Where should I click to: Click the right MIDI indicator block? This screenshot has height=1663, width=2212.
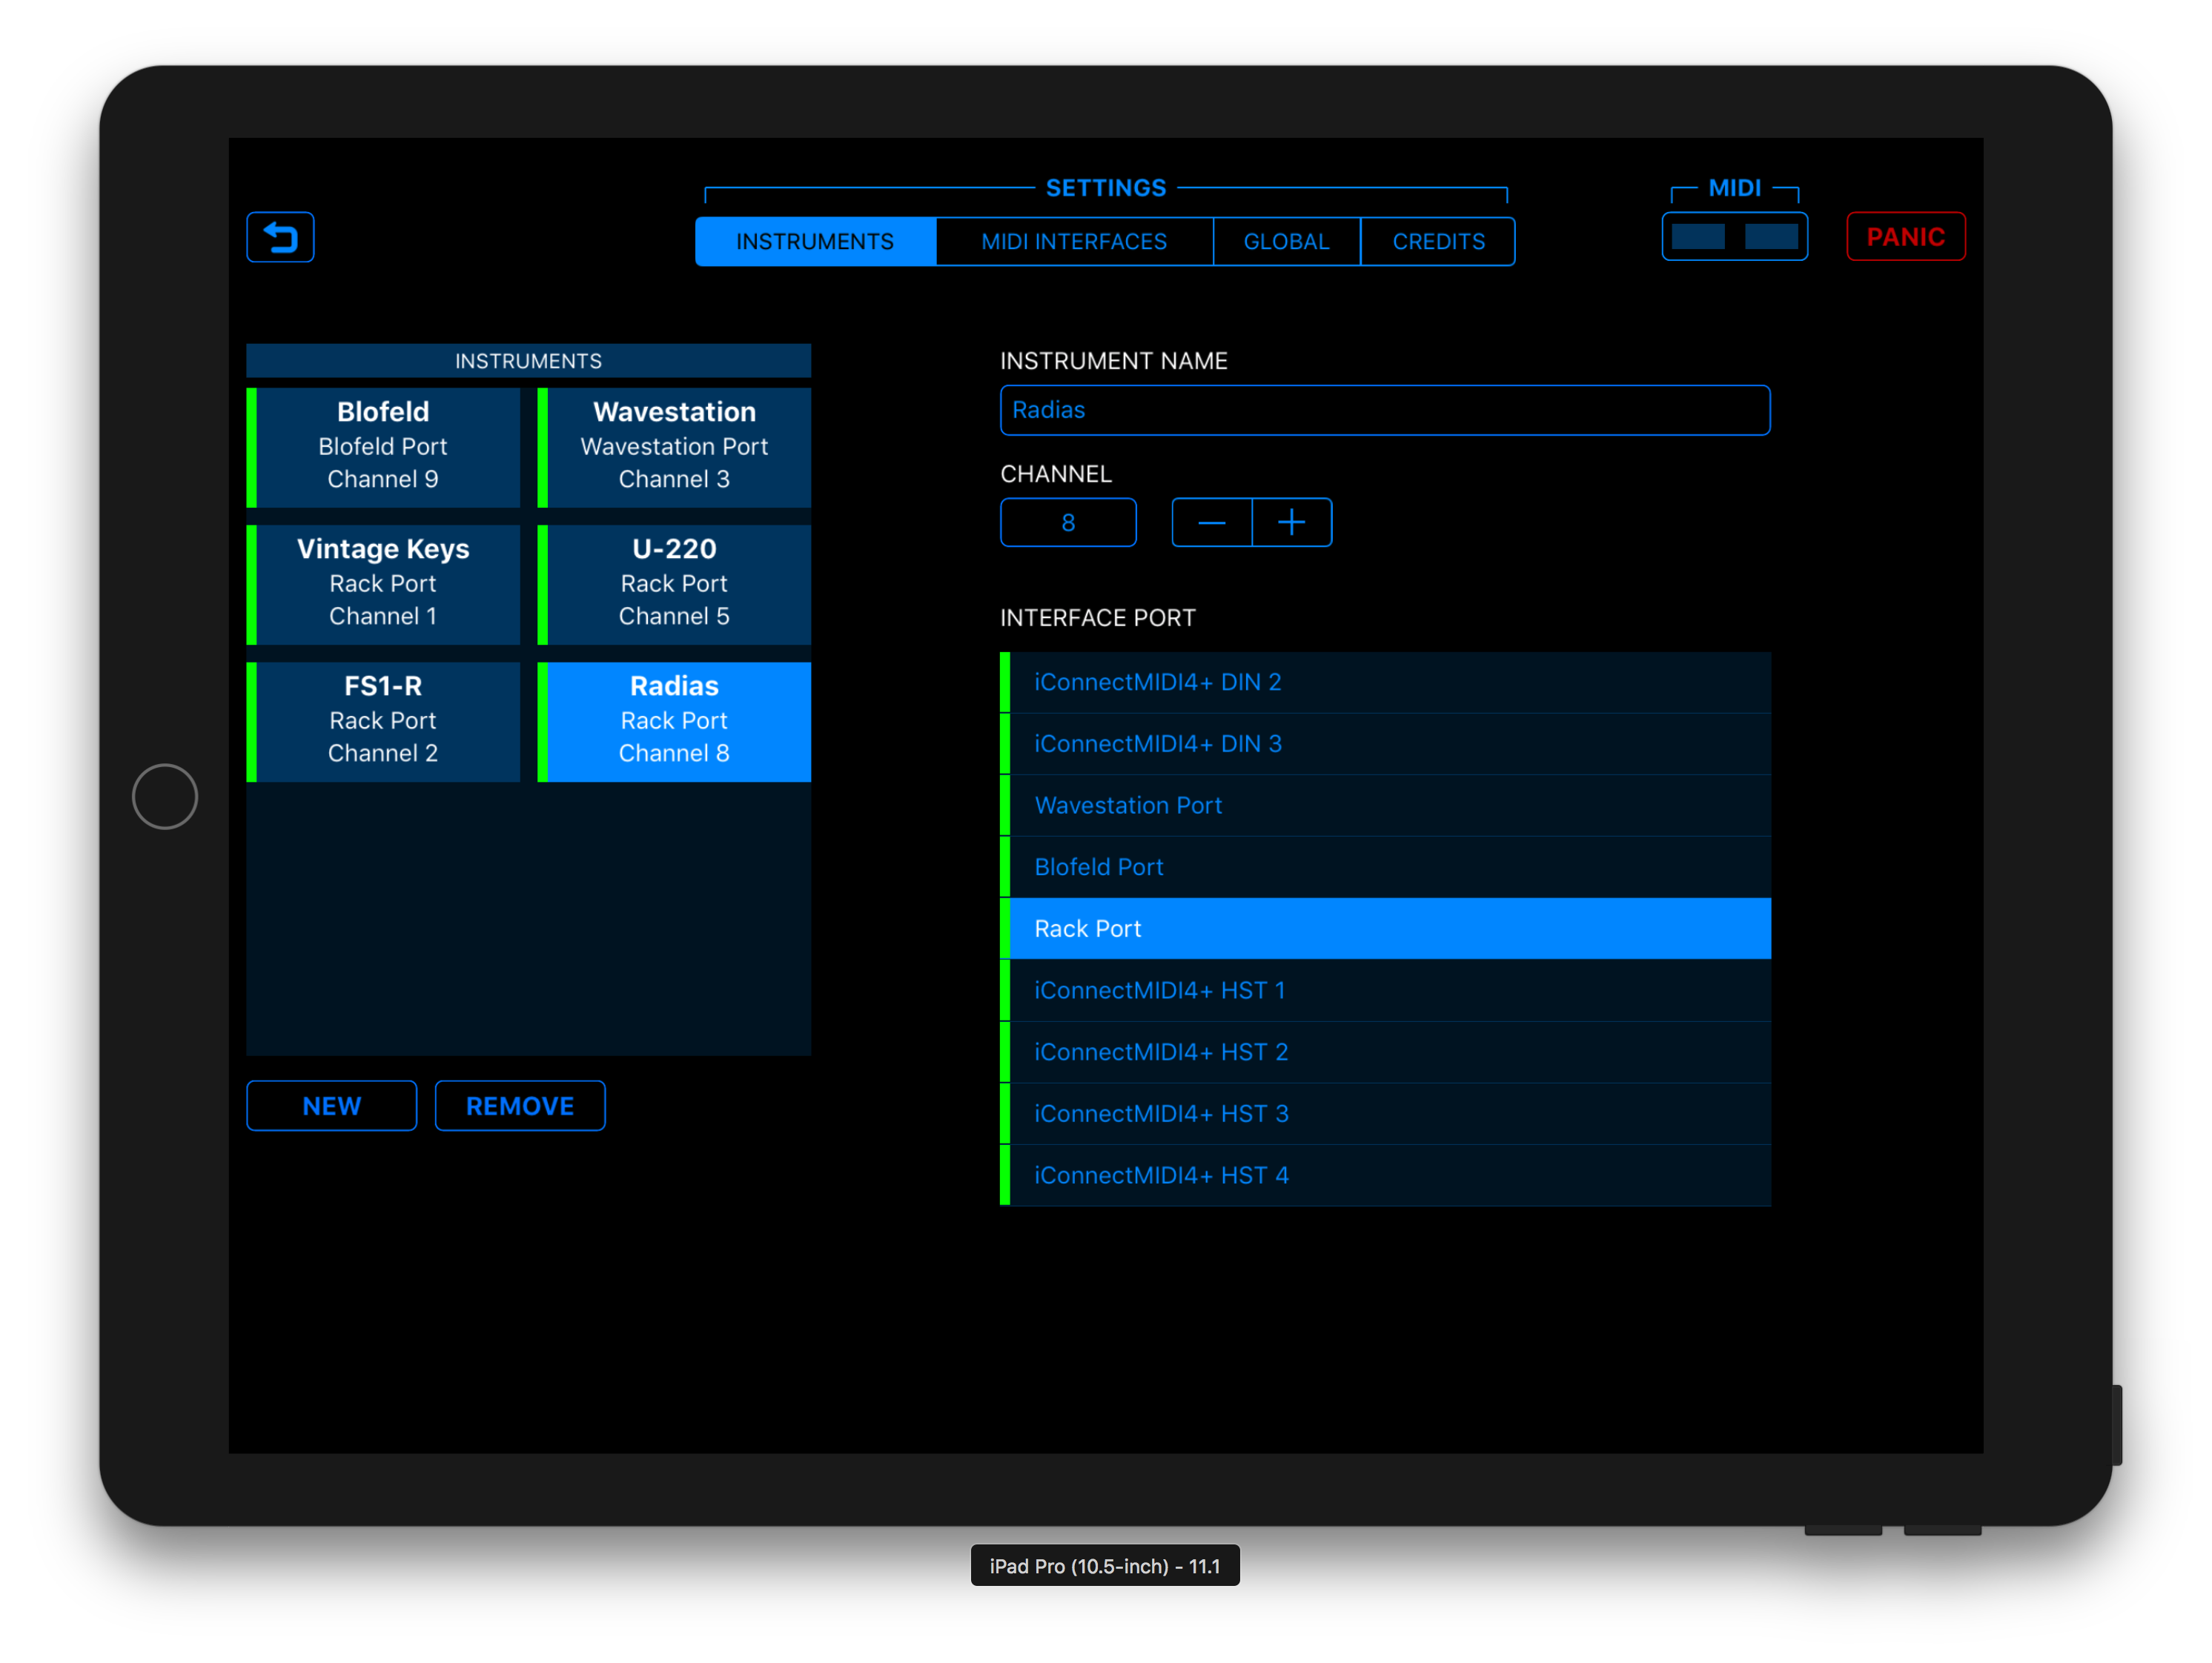[1771, 237]
